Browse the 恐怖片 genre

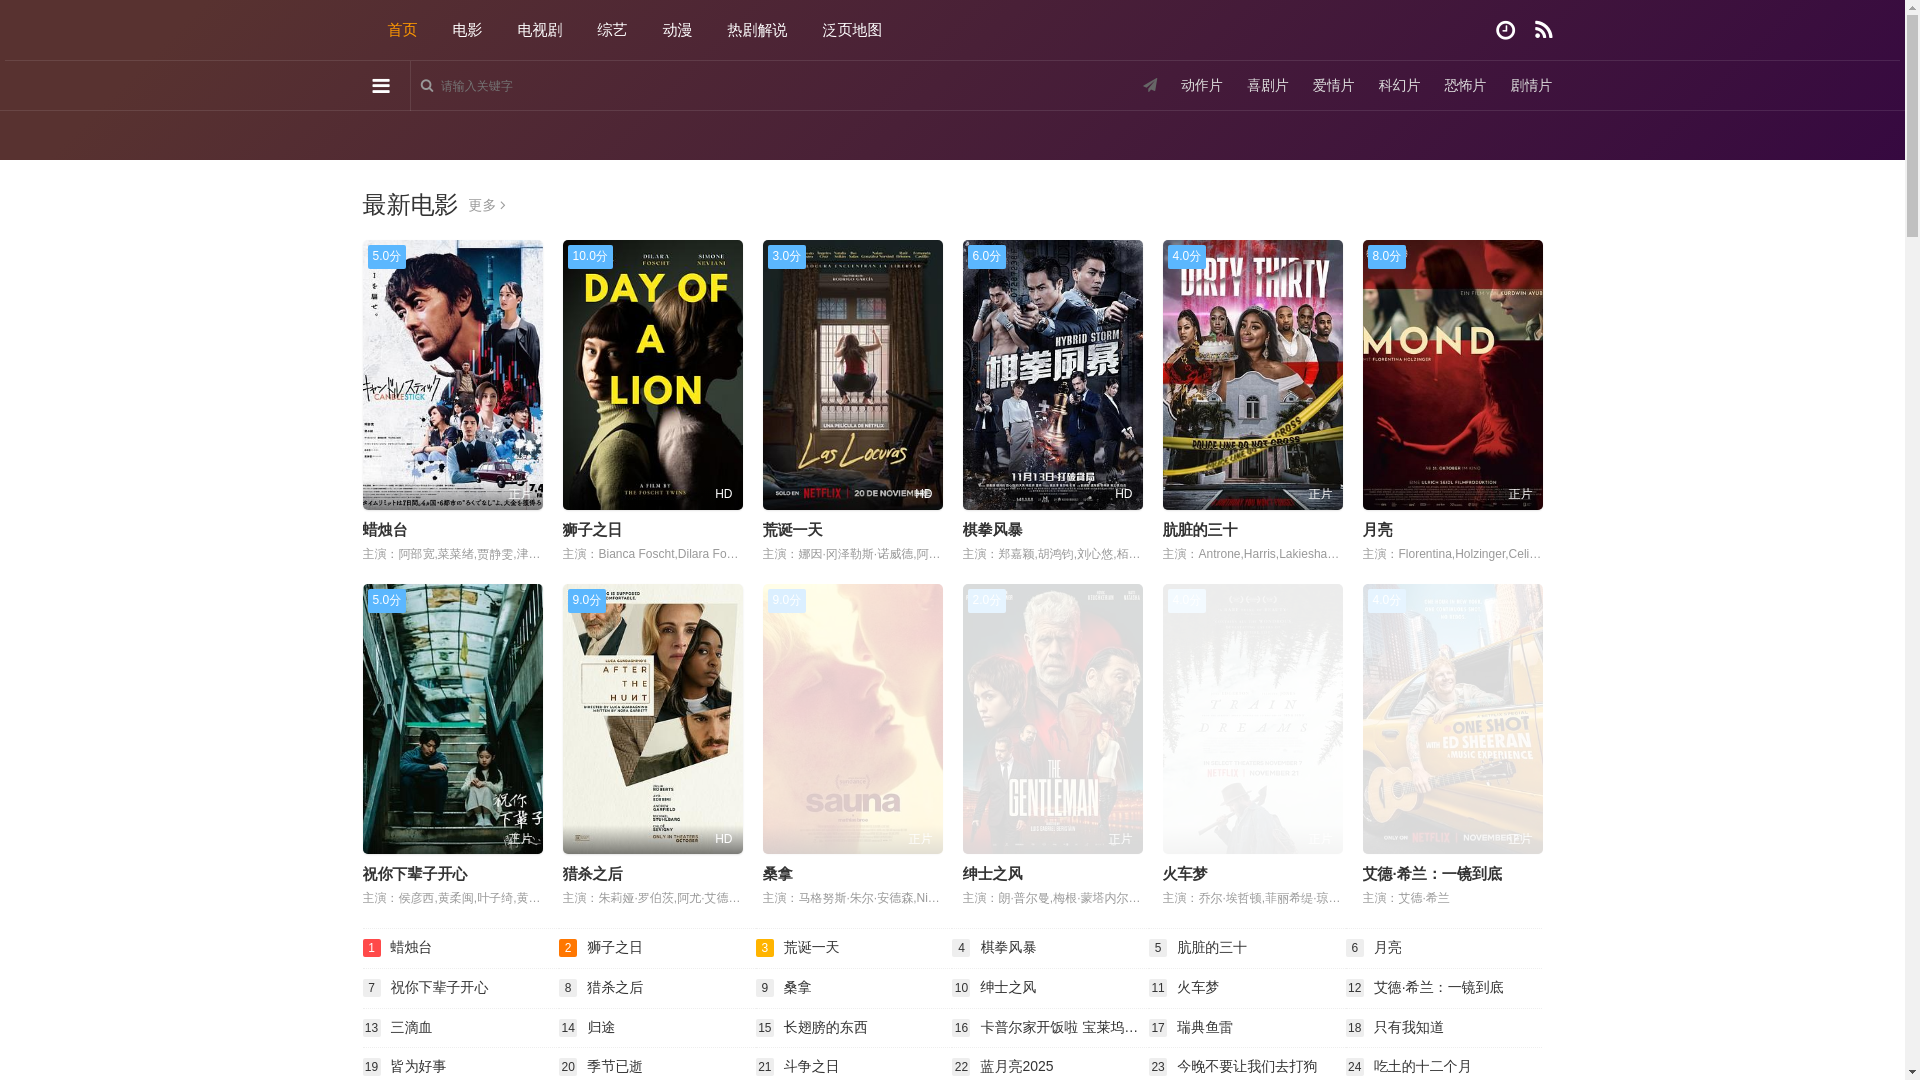(1465, 85)
